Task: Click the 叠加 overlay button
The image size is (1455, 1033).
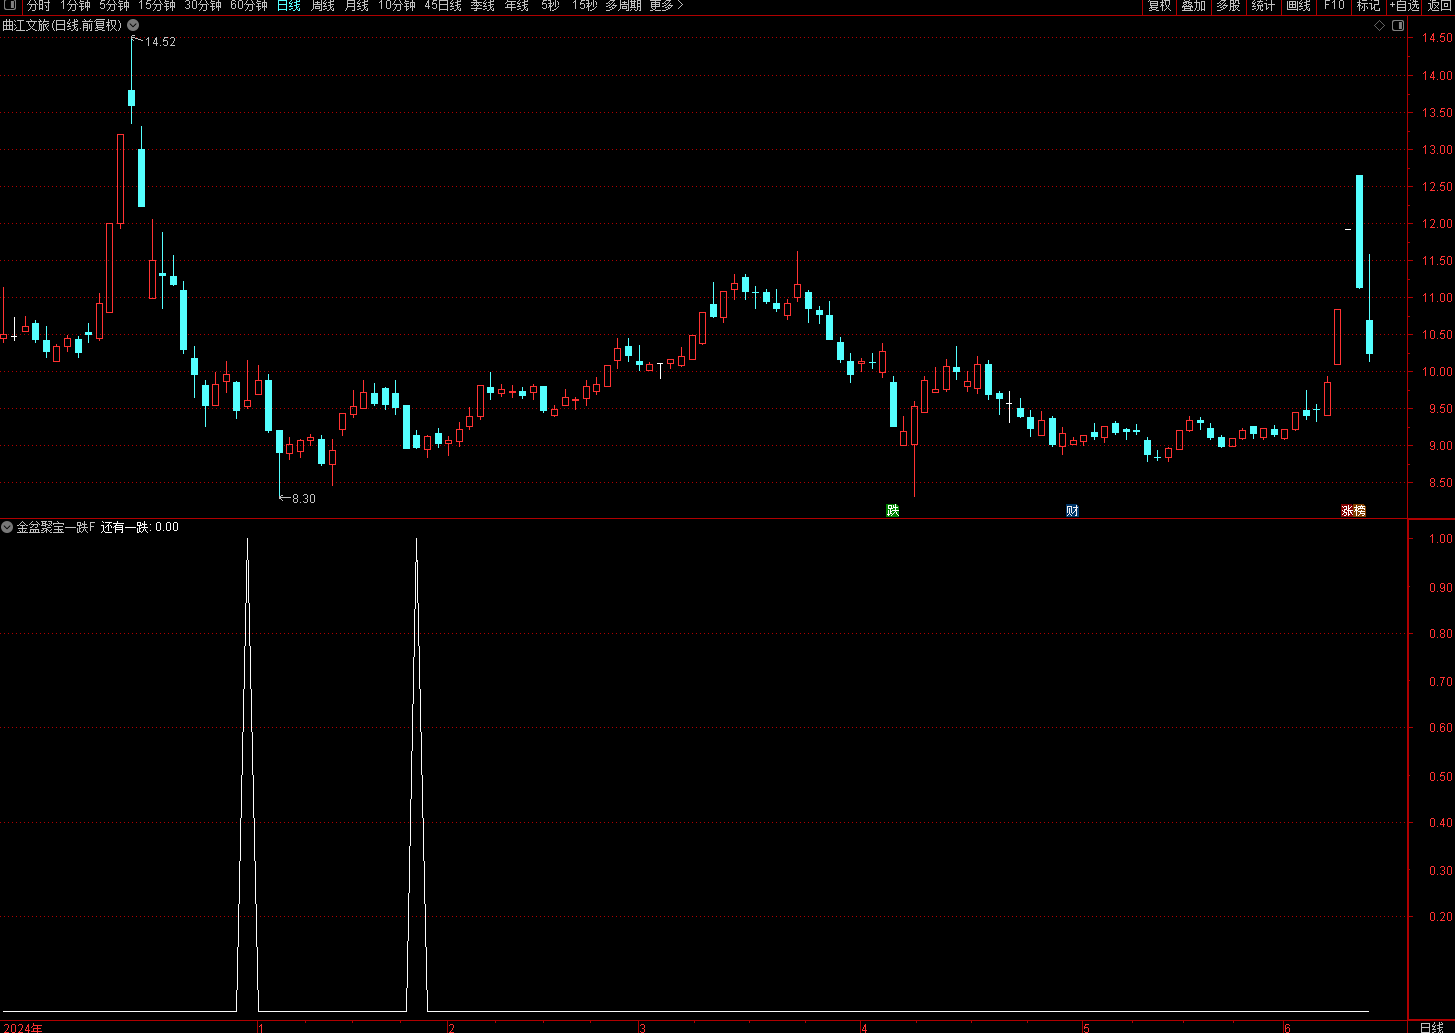Action: 1193,6
